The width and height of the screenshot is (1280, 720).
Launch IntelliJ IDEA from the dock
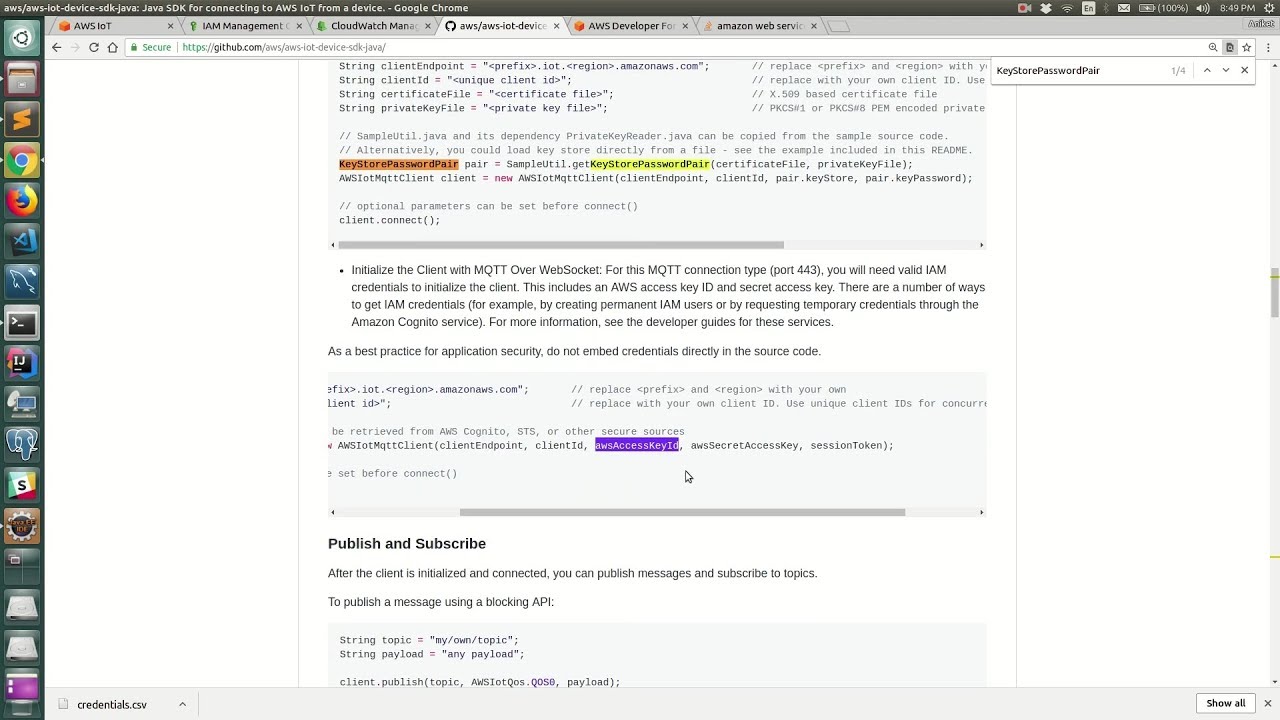pos(22,363)
